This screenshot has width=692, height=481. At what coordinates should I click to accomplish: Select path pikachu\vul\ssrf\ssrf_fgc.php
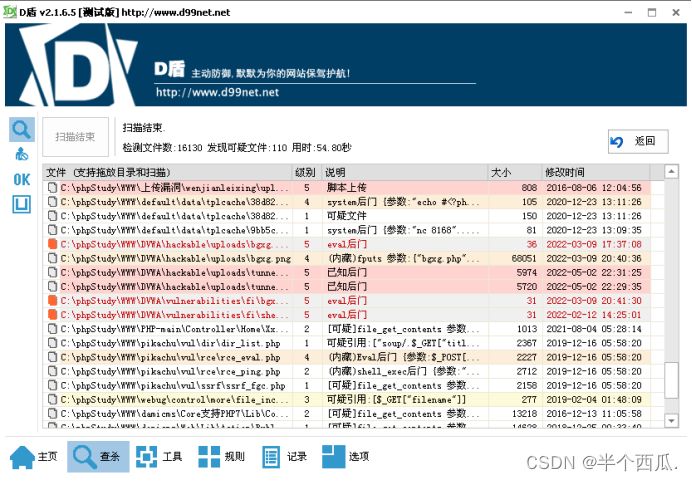pos(173,385)
